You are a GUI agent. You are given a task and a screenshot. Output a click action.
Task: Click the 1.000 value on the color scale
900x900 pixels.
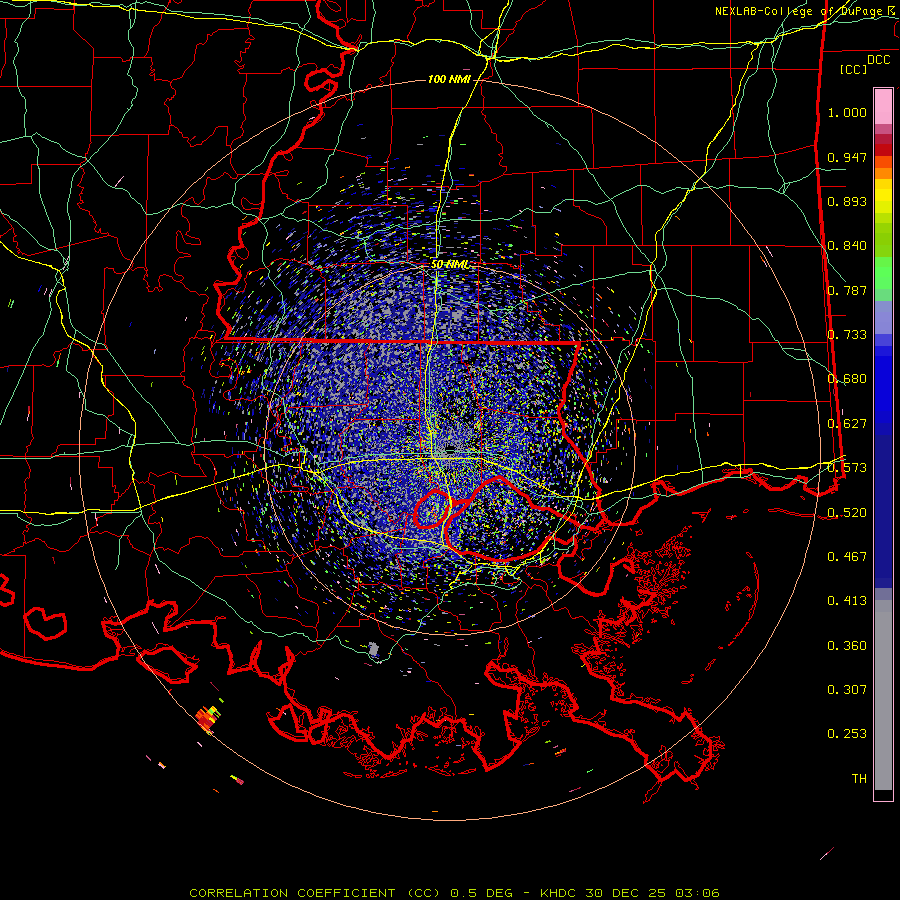click(847, 112)
